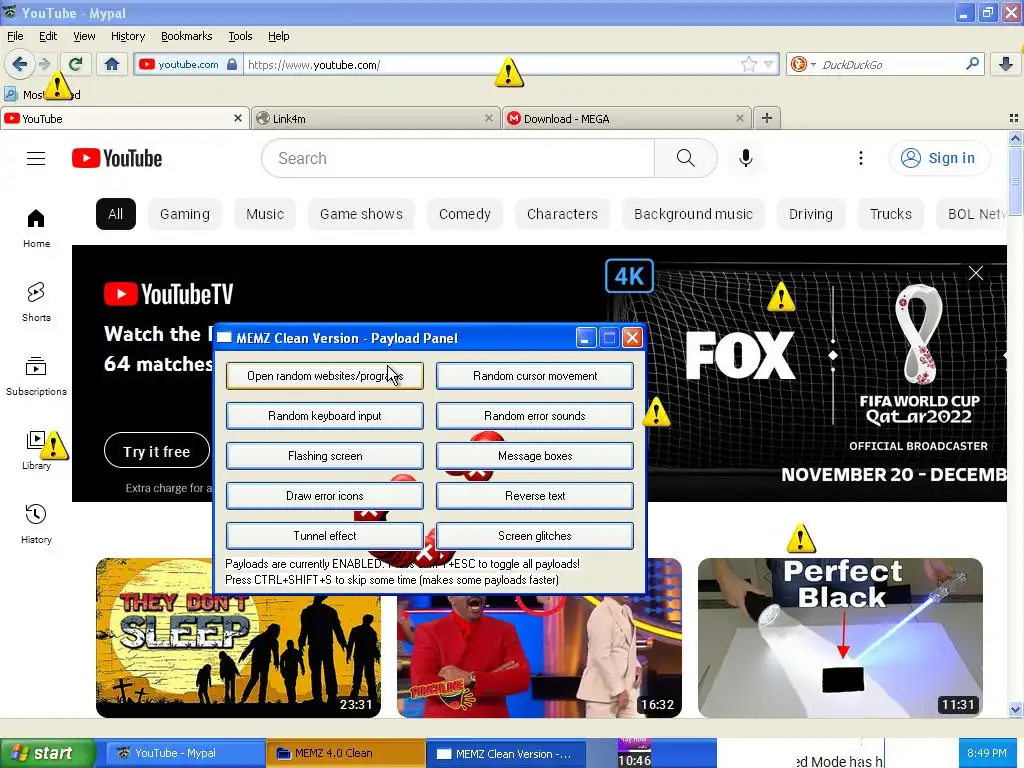Open Shorts in YouTube sidebar
This screenshot has width=1024, height=768.
tap(36, 302)
